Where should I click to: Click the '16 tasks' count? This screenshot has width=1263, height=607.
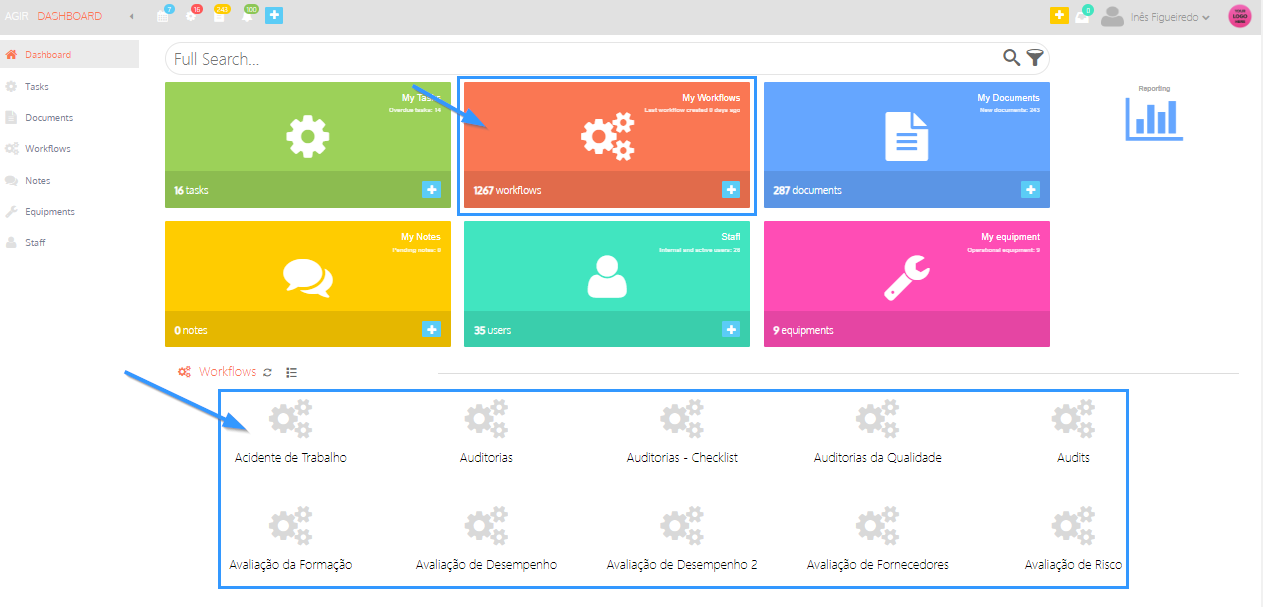(x=191, y=190)
